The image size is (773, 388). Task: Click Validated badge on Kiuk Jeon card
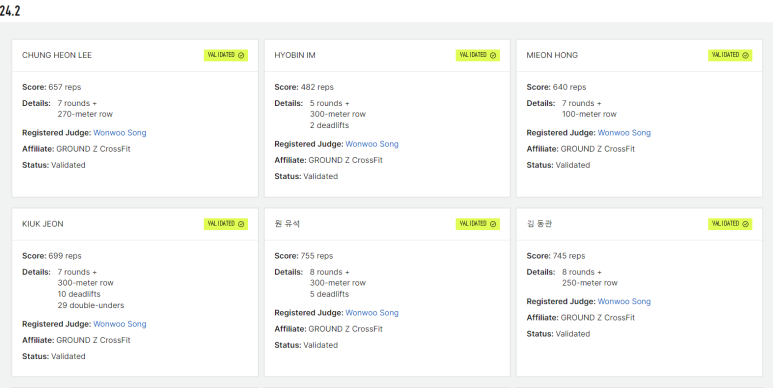coord(226,224)
